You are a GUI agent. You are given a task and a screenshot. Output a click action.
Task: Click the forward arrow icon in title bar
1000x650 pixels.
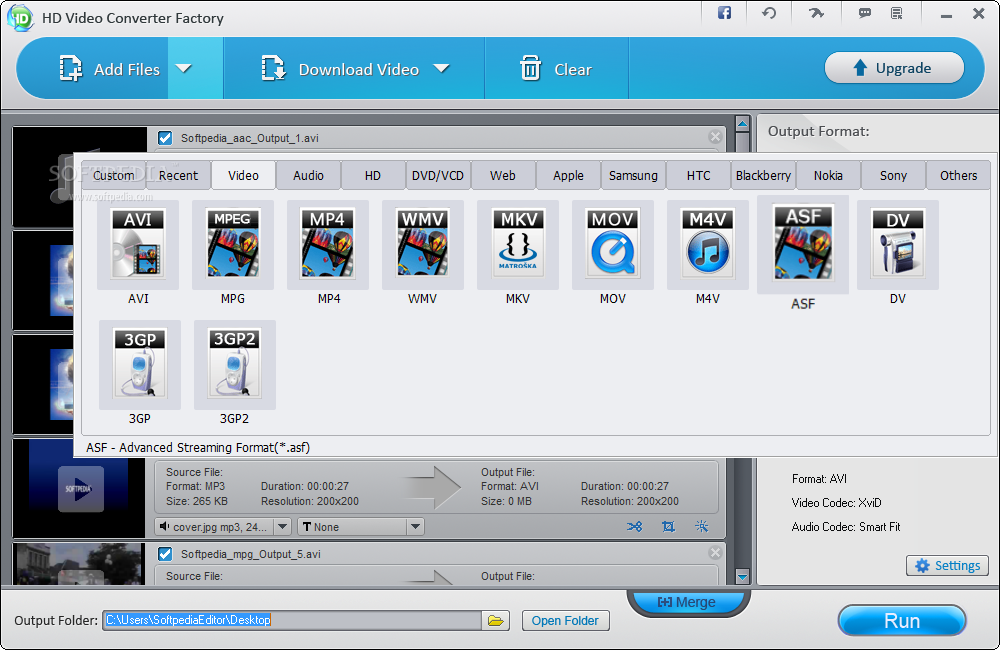816,13
